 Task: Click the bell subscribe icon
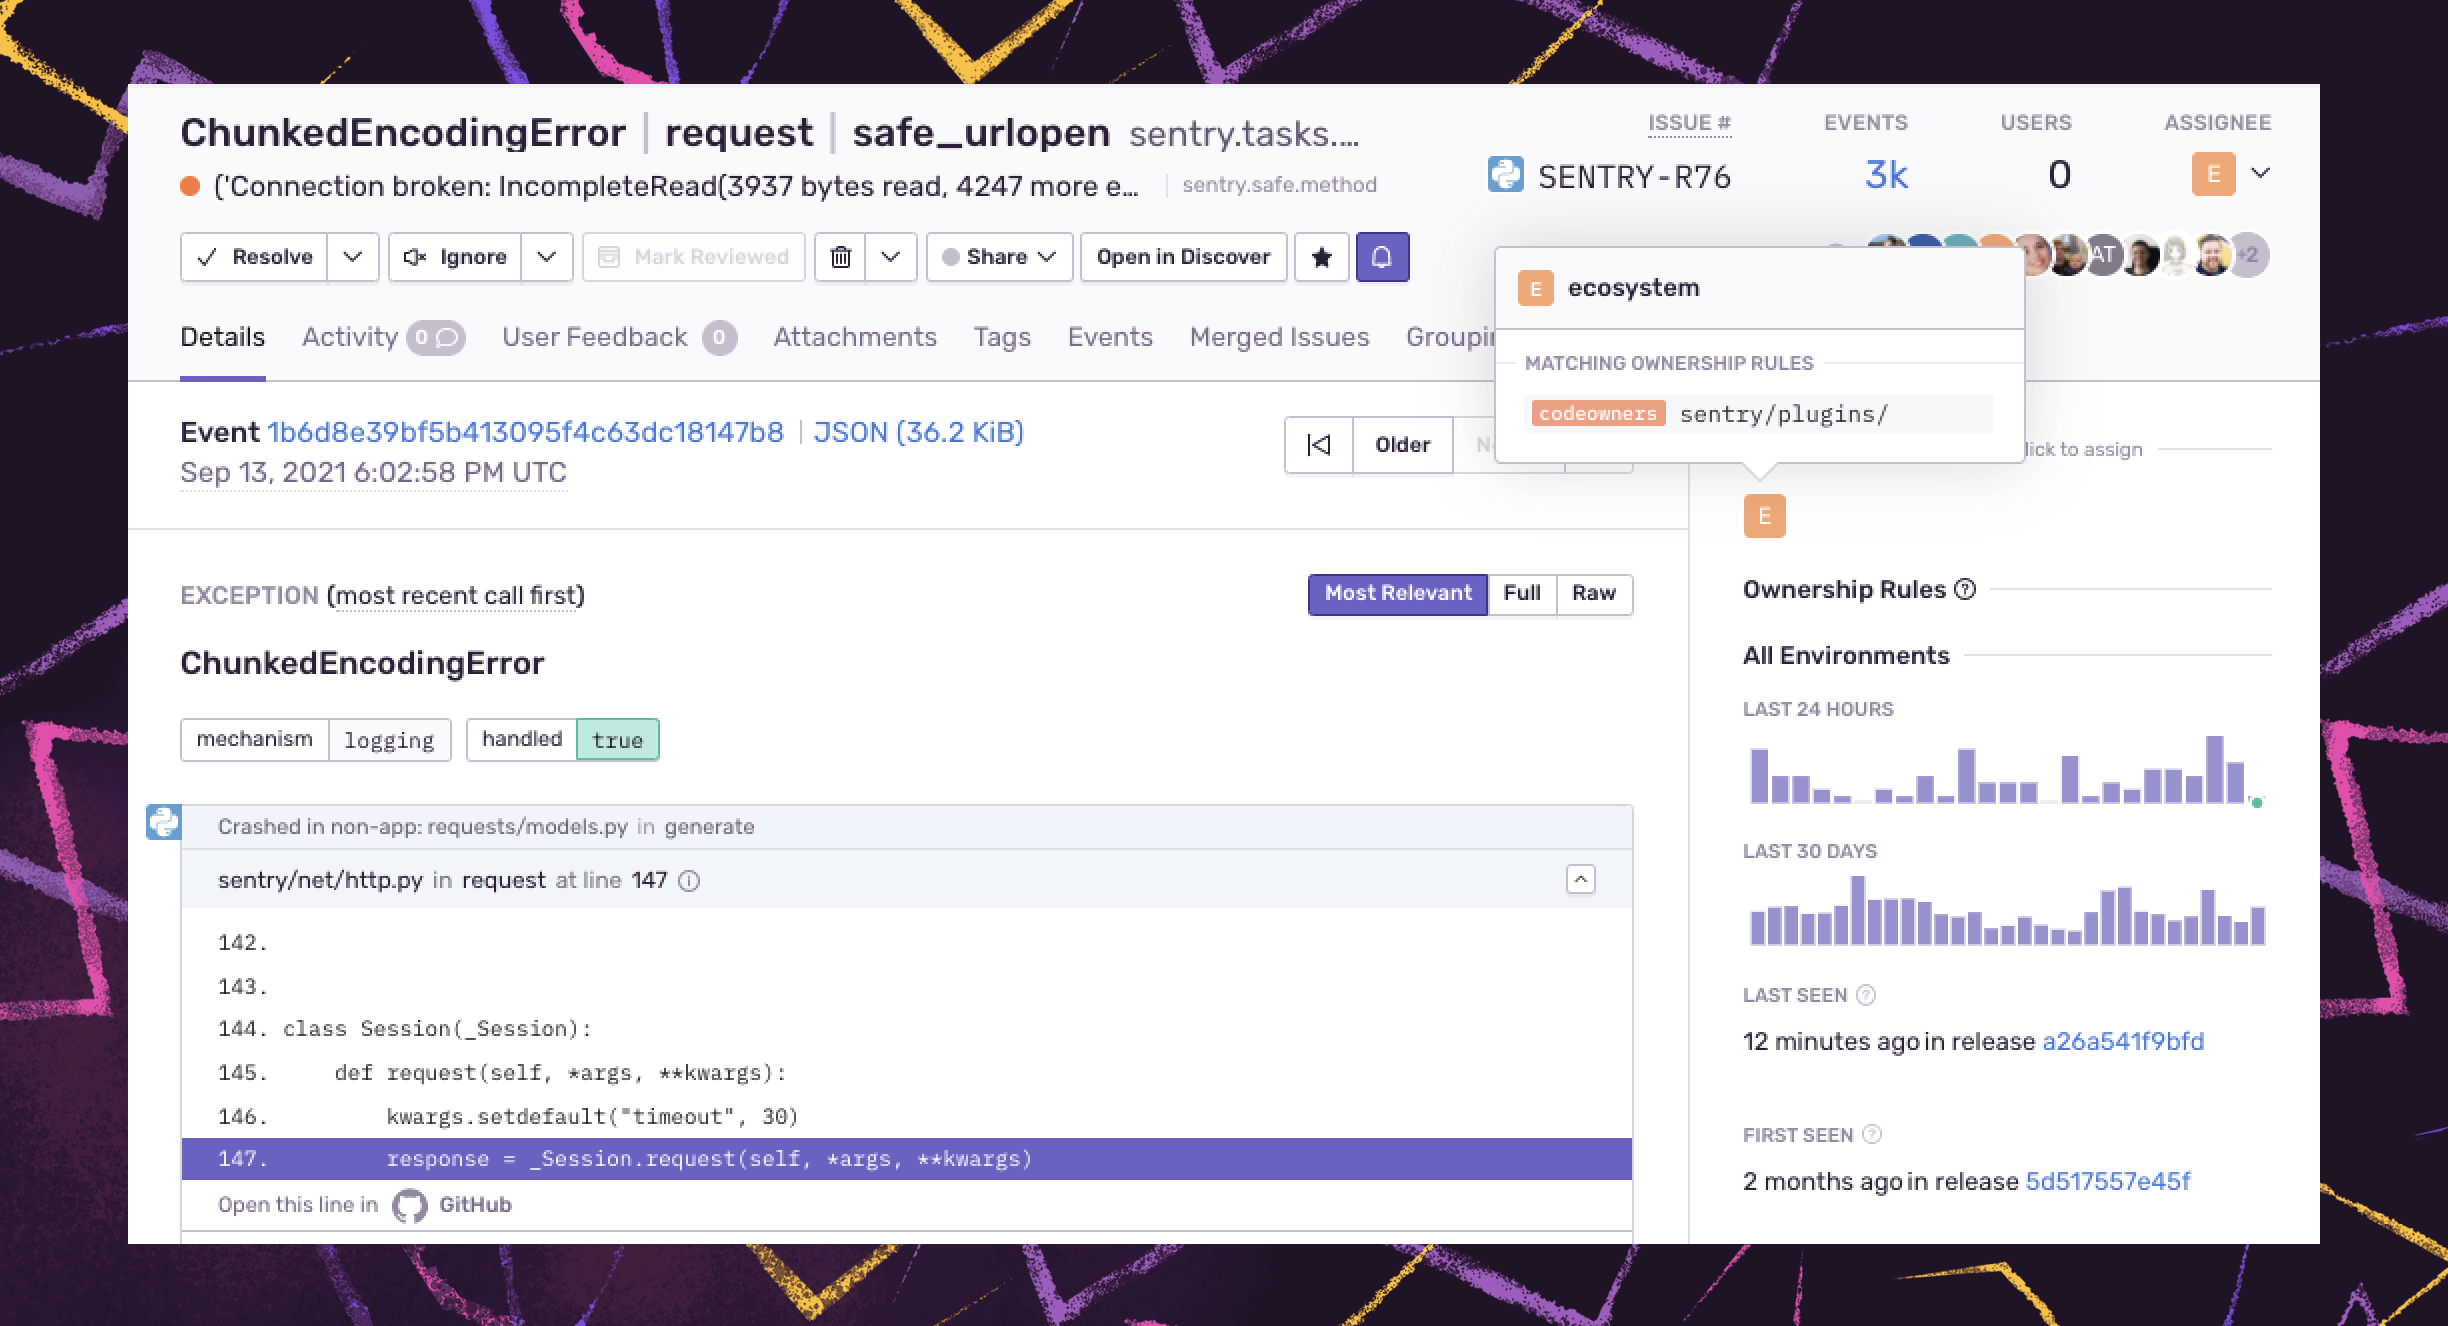click(x=1382, y=258)
